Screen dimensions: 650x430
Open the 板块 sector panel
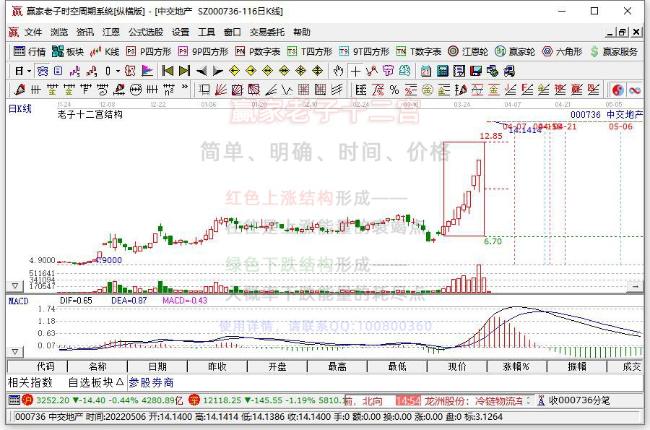pos(68,51)
